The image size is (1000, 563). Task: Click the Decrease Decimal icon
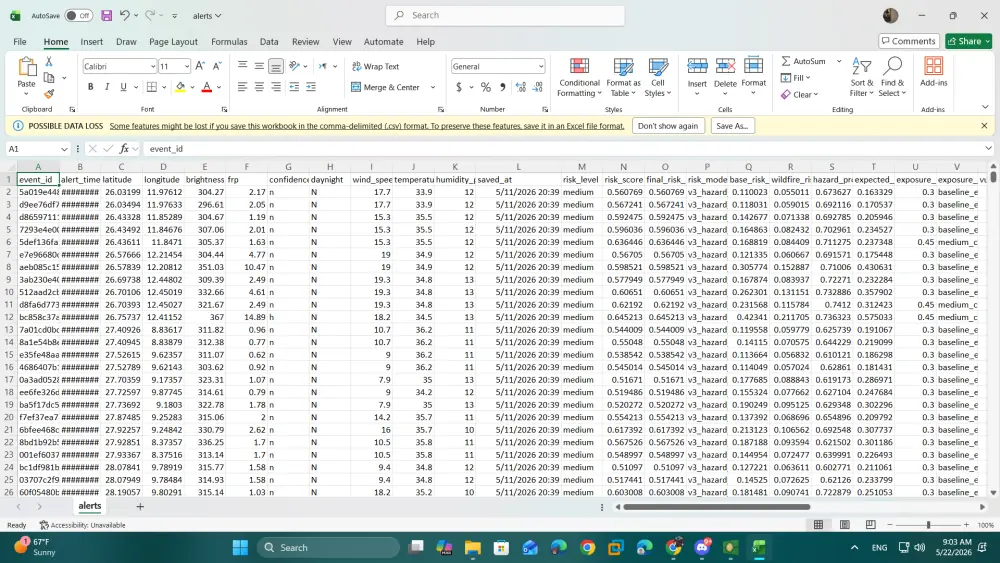coord(538,87)
